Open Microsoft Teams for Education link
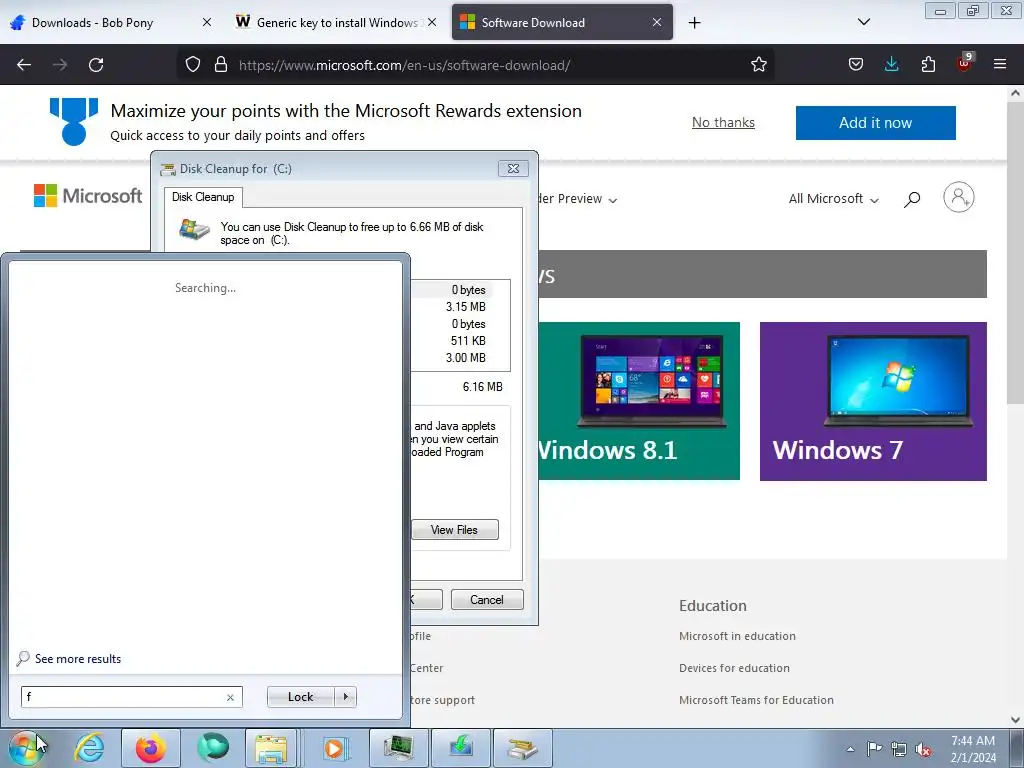This screenshot has width=1024, height=768. pos(756,699)
